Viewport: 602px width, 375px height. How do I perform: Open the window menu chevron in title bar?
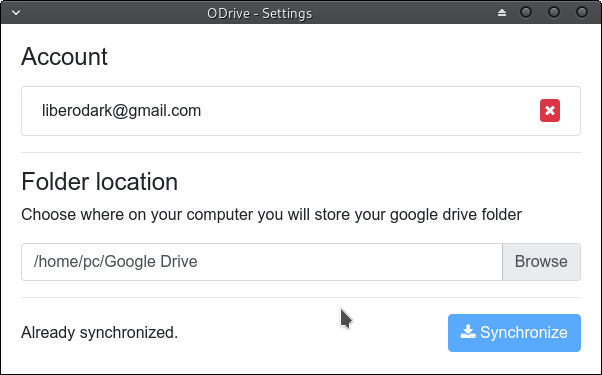pyautogui.click(x=16, y=13)
